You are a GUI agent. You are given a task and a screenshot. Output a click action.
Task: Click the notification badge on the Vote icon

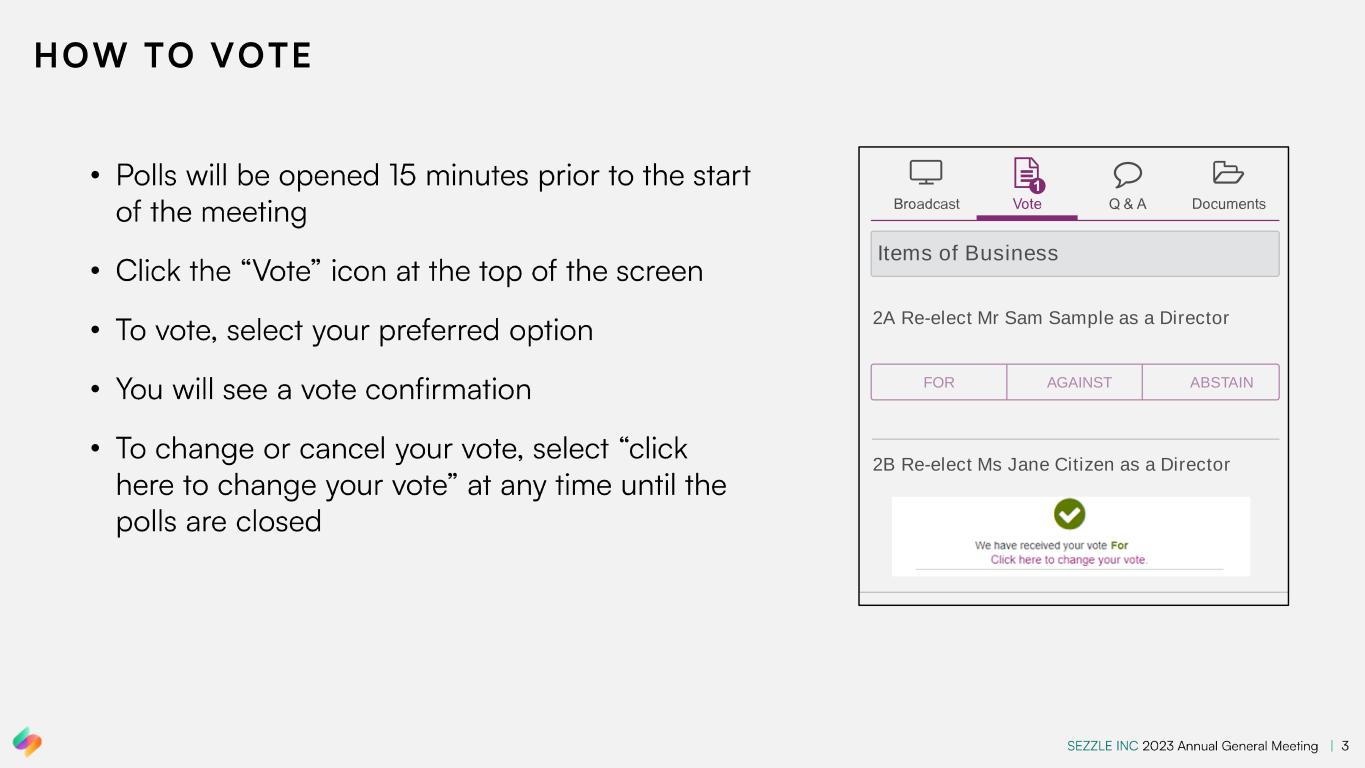pyautogui.click(x=1037, y=186)
